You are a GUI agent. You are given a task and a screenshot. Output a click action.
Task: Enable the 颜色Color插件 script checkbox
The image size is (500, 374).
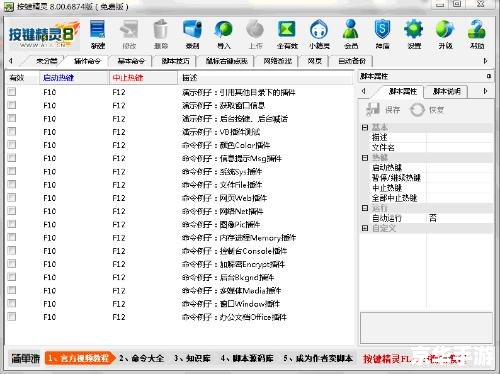[12, 145]
